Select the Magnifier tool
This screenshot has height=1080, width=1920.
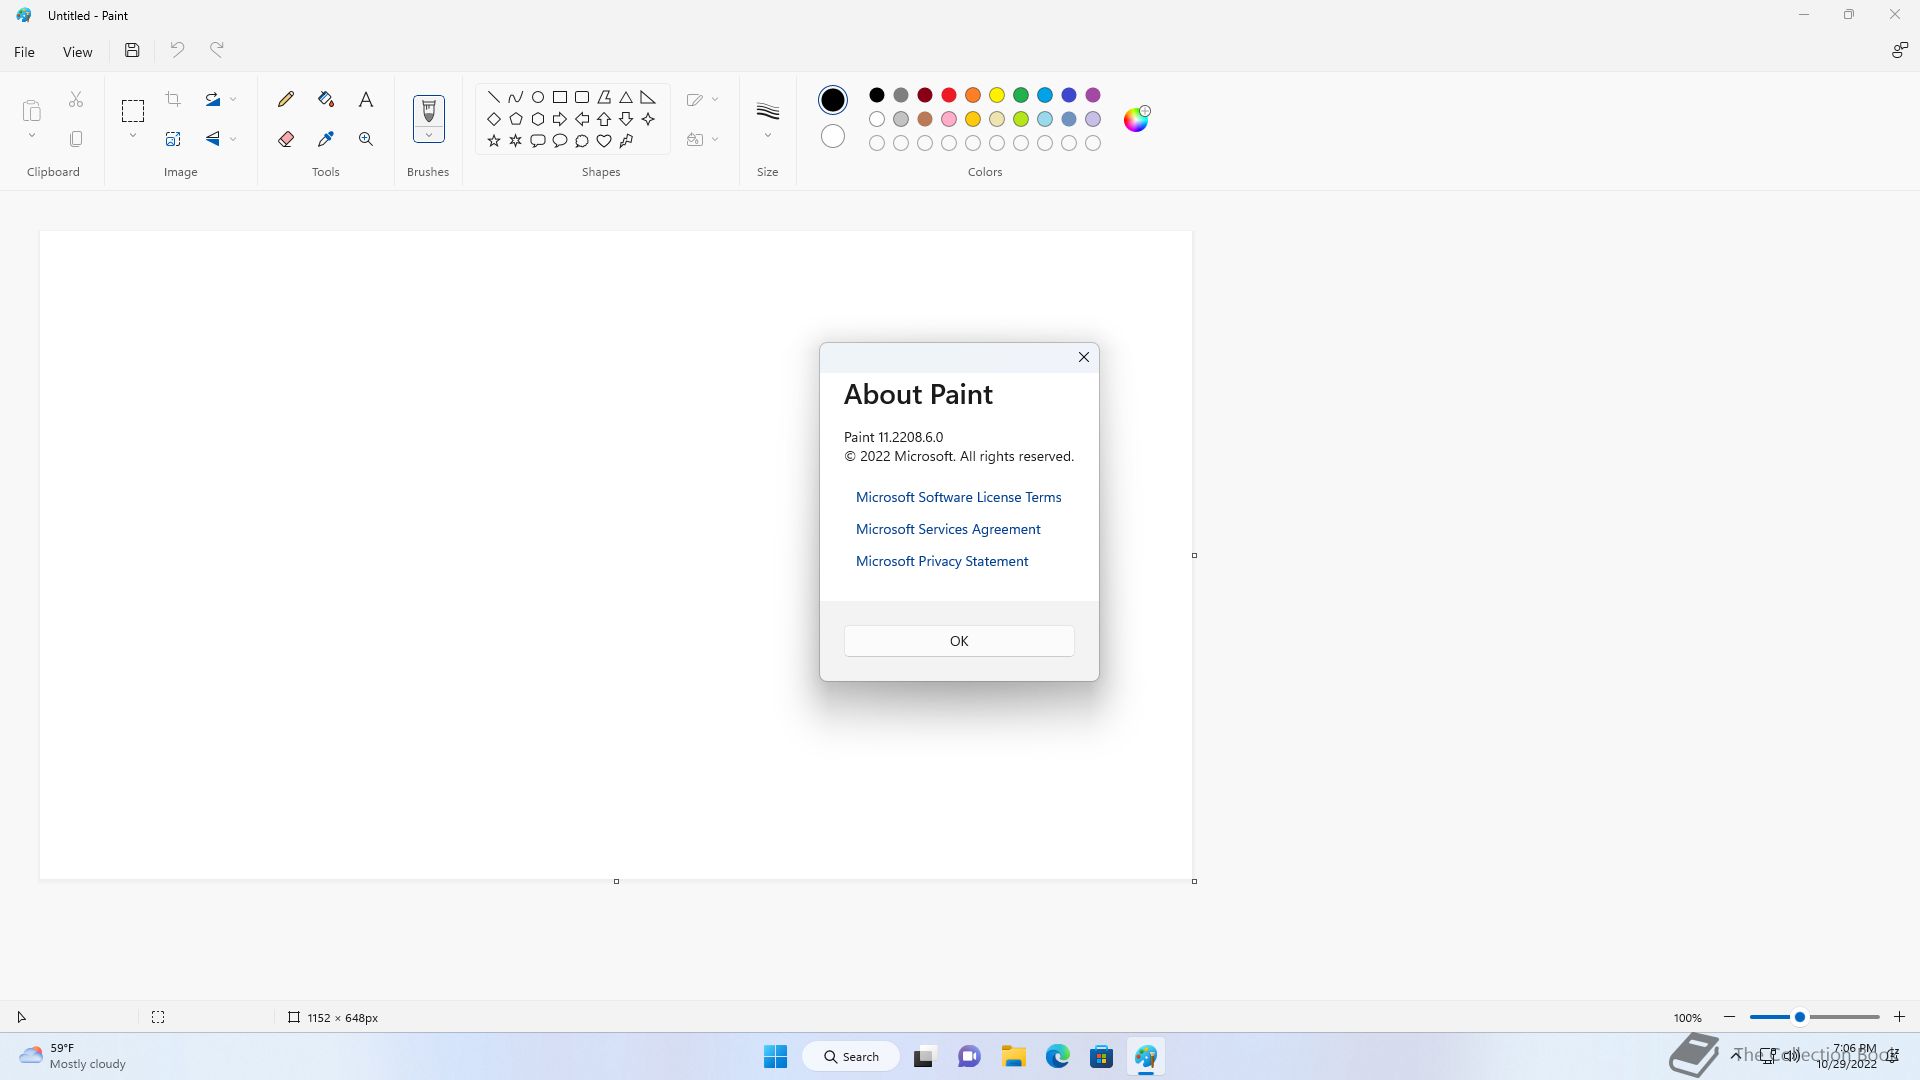click(366, 139)
